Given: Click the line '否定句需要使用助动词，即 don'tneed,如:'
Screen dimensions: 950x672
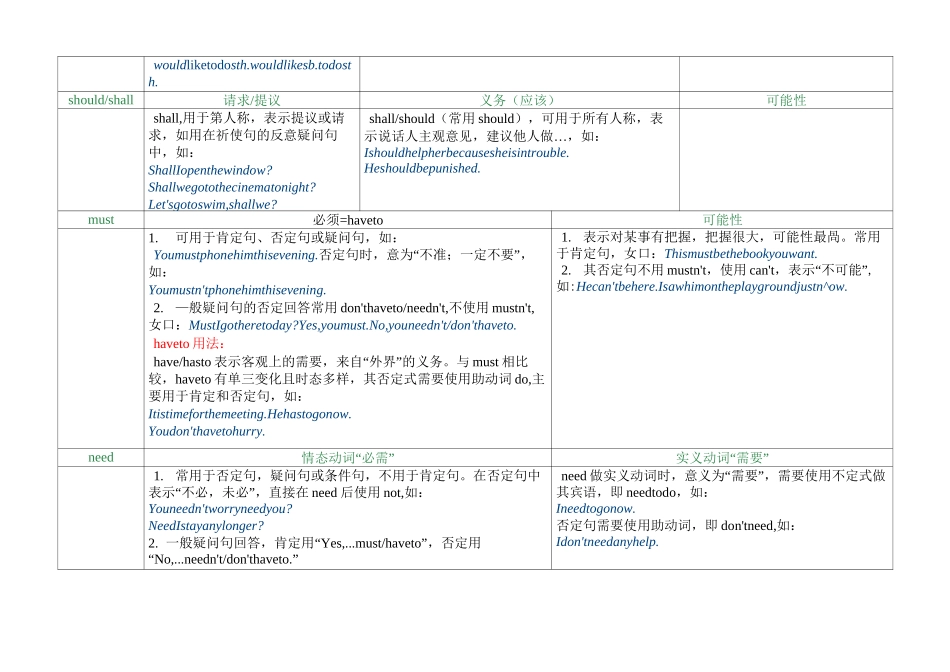Looking at the screenshot, I should 676,525.
